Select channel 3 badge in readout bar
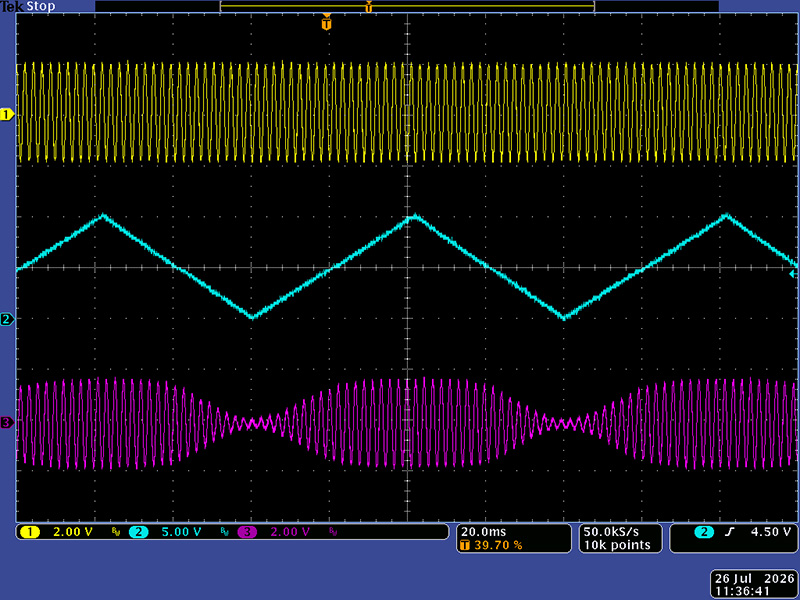The height and width of the screenshot is (600, 800). coord(246,532)
